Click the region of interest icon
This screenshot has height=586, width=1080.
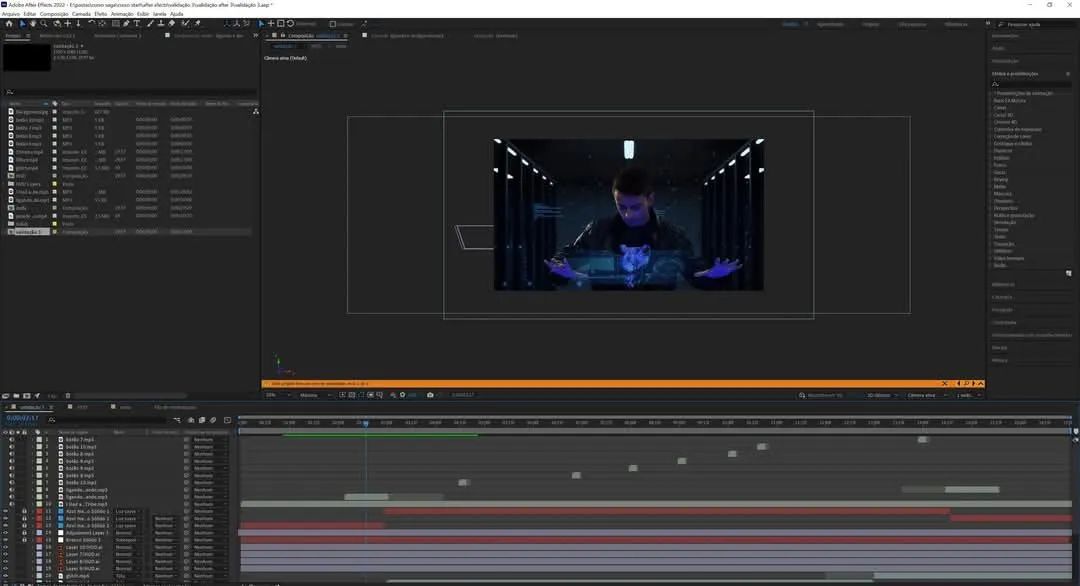tap(371, 395)
